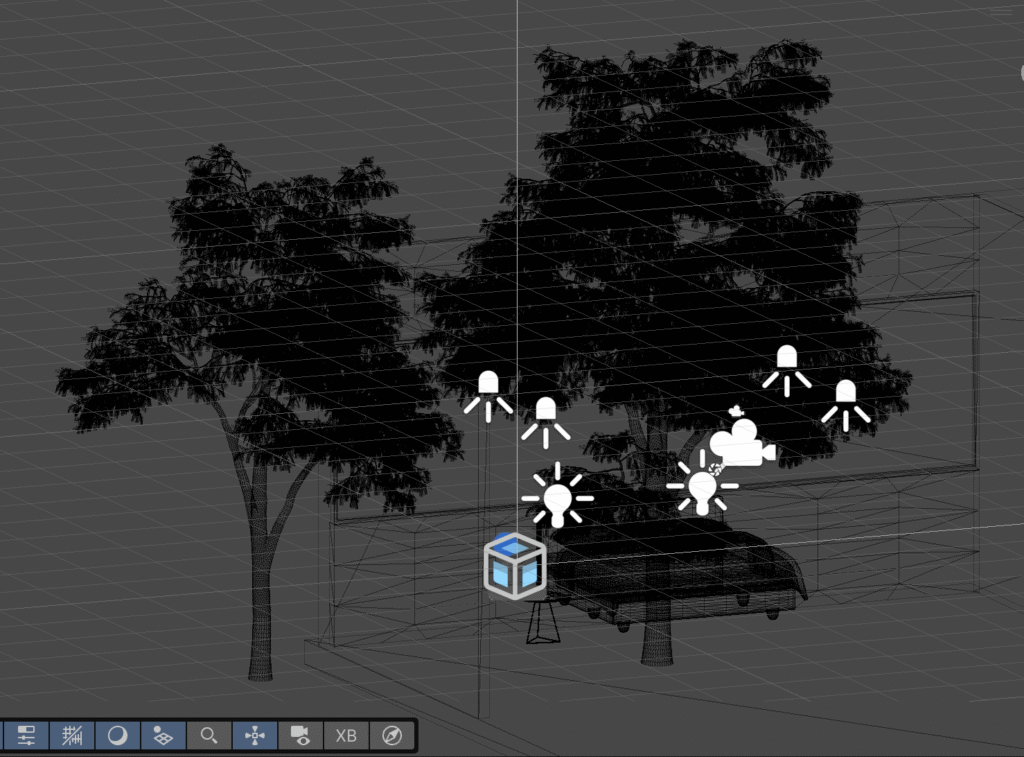Select the second spot light from the left

[545, 417]
